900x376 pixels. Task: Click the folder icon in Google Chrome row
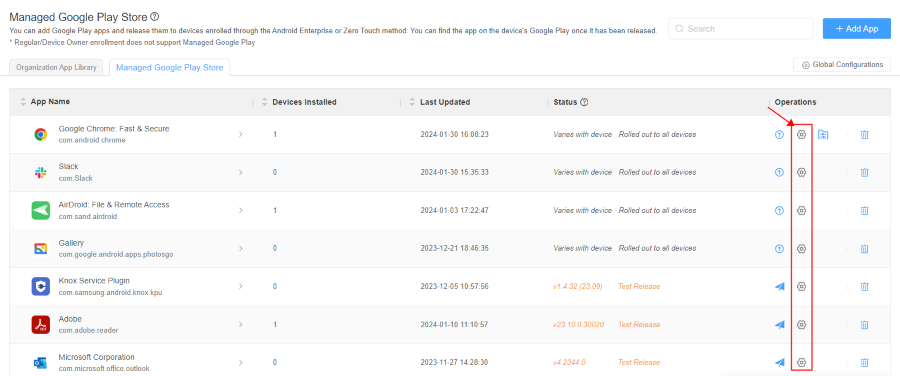click(x=823, y=135)
